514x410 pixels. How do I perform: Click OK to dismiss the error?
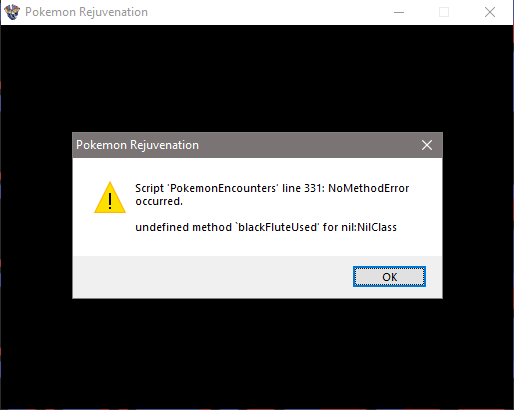pyautogui.click(x=389, y=276)
